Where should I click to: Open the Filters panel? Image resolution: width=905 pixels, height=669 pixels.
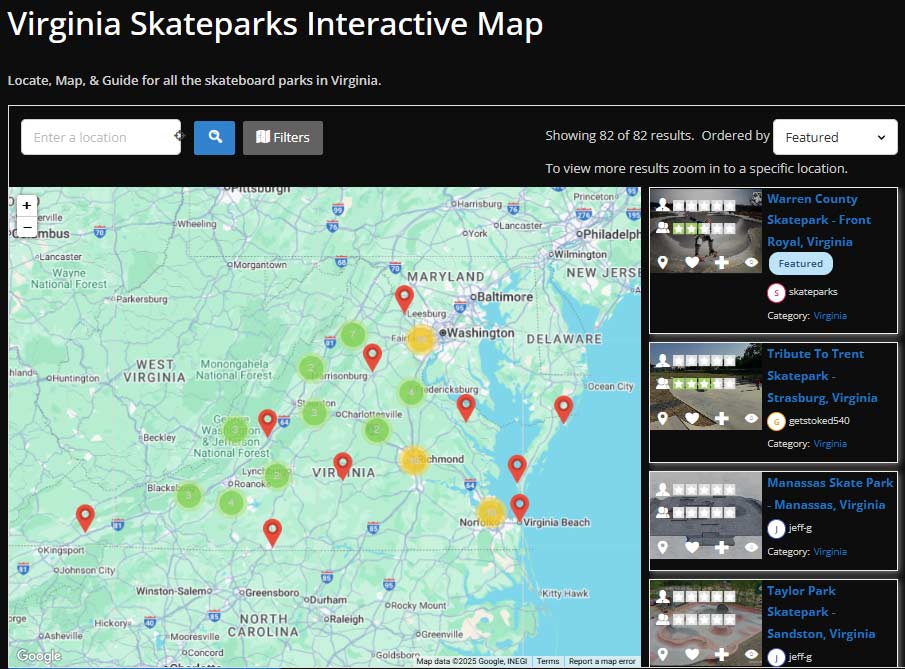pyautogui.click(x=282, y=137)
